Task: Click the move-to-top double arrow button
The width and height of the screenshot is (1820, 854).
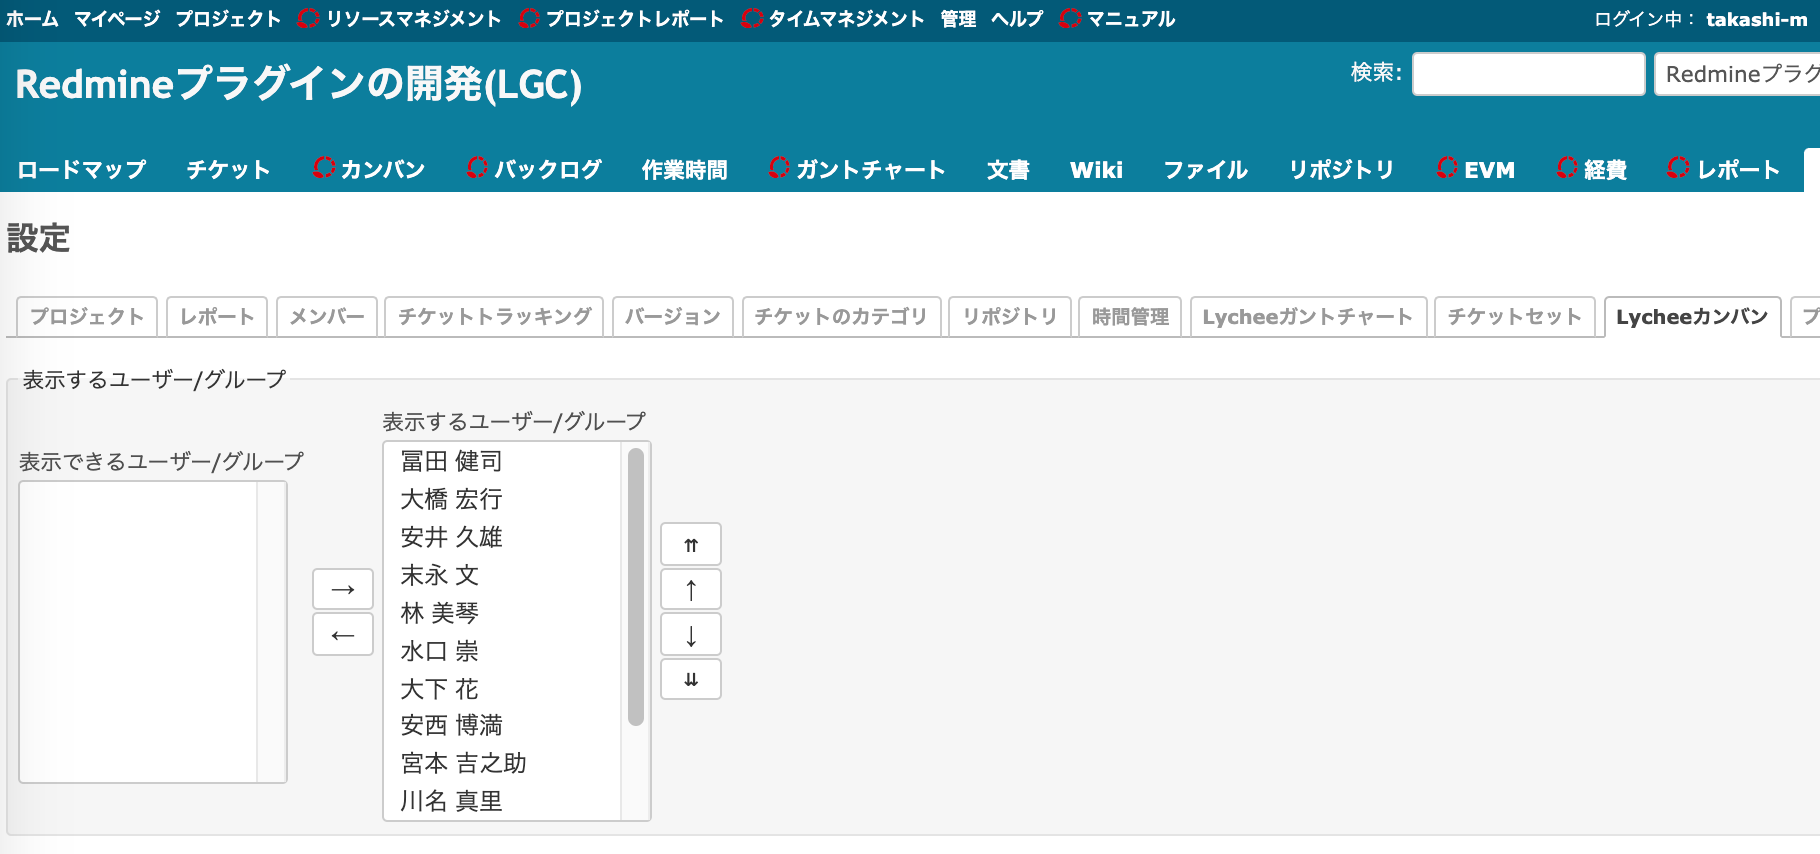Action: coord(690,545)
